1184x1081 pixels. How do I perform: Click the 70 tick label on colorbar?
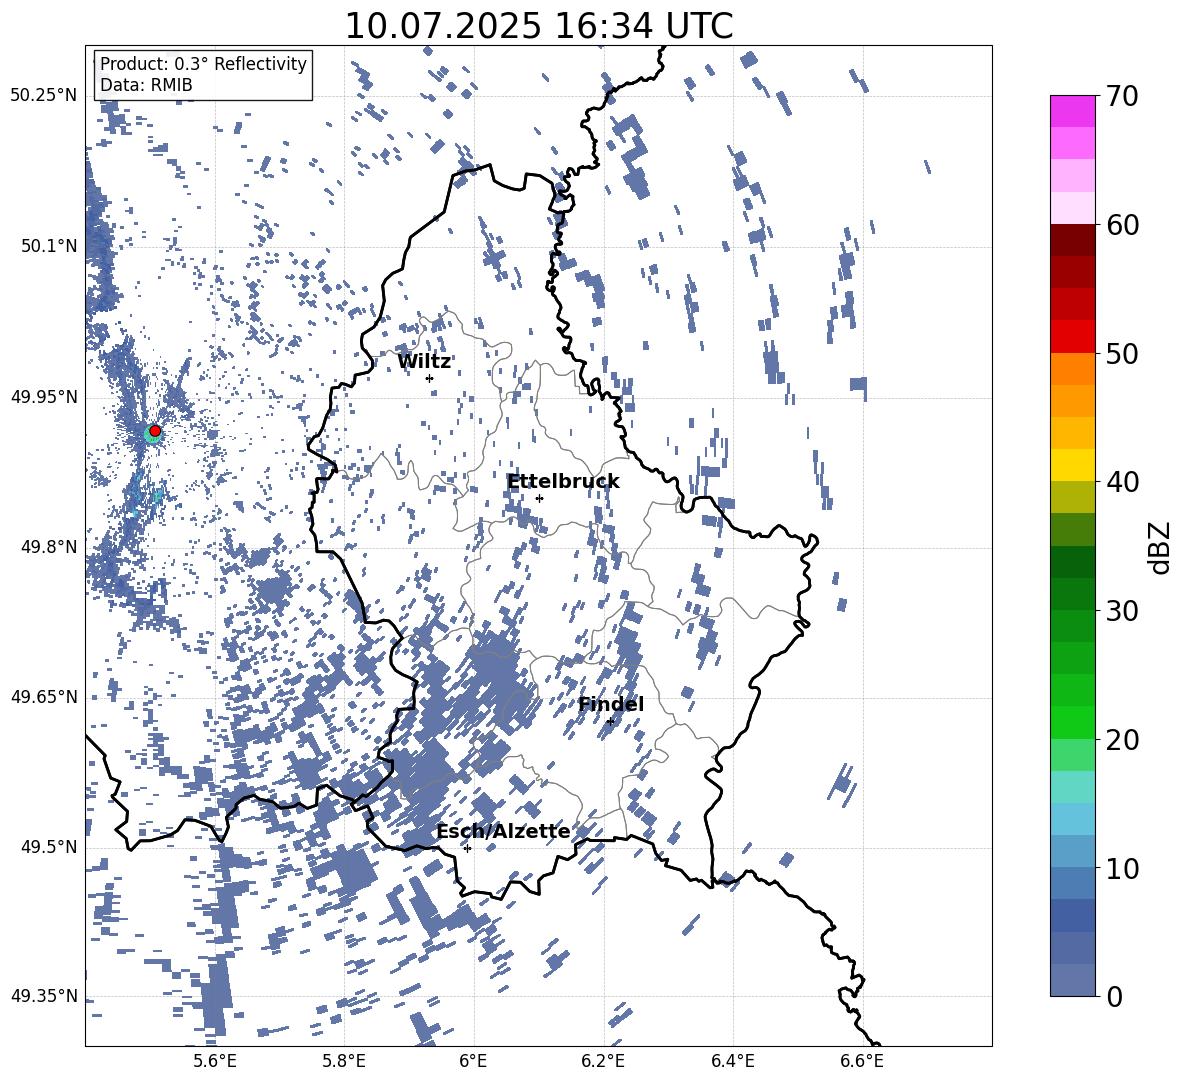(1122, 96)
